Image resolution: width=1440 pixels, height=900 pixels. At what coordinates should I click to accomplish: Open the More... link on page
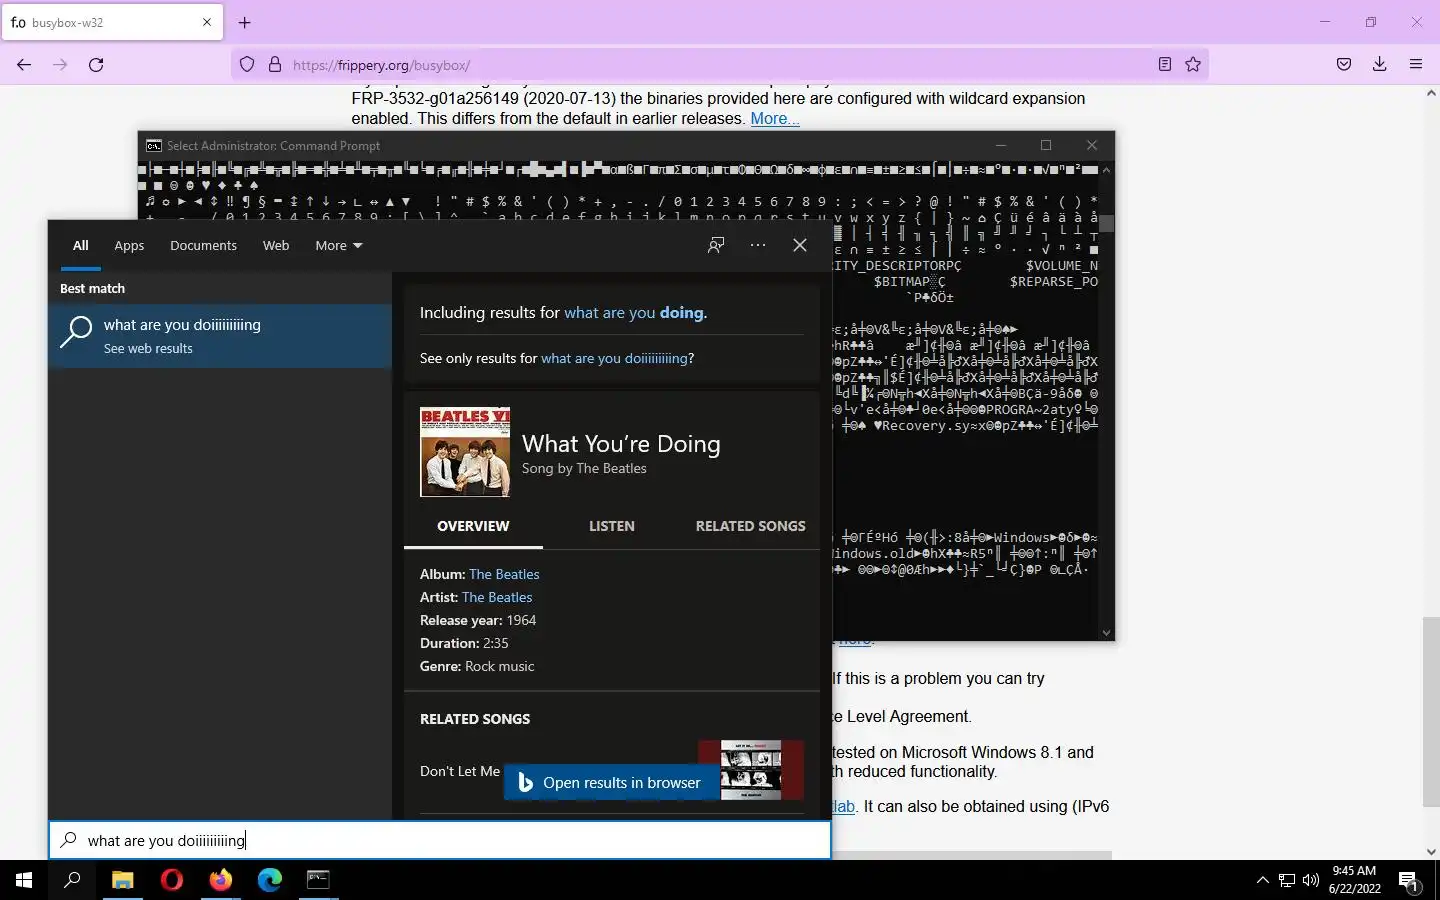click(775, 118)
